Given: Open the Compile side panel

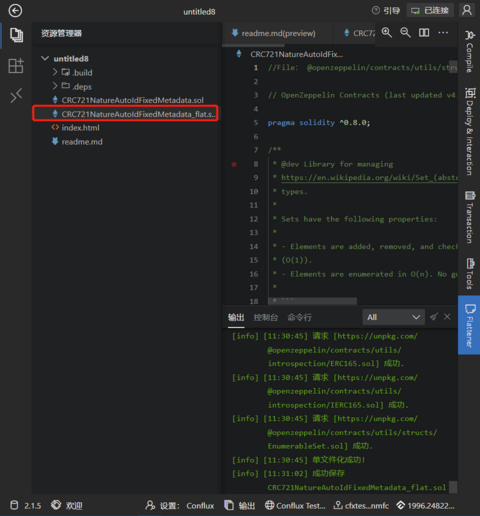Looking at the screenshot, I should pyautogui.click(x=469, y=51).
